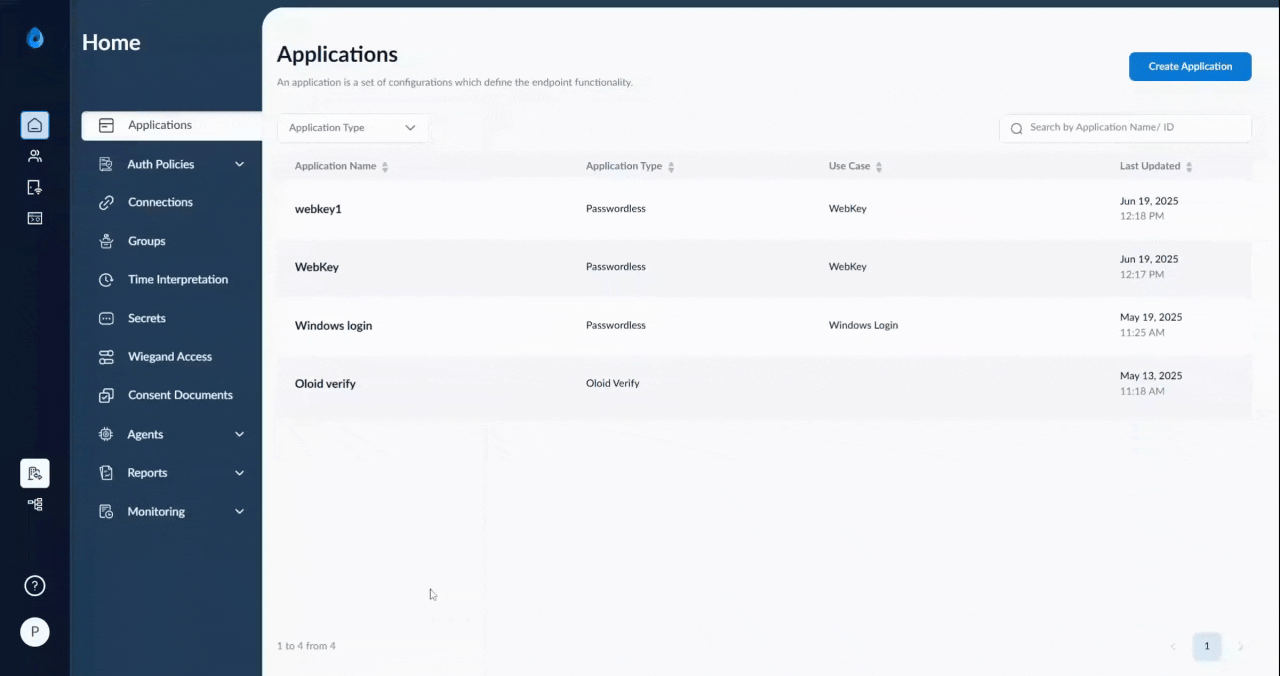Click the Consent Documents icon
This screenshot has width=1280, height=676.
click(106, 395)
